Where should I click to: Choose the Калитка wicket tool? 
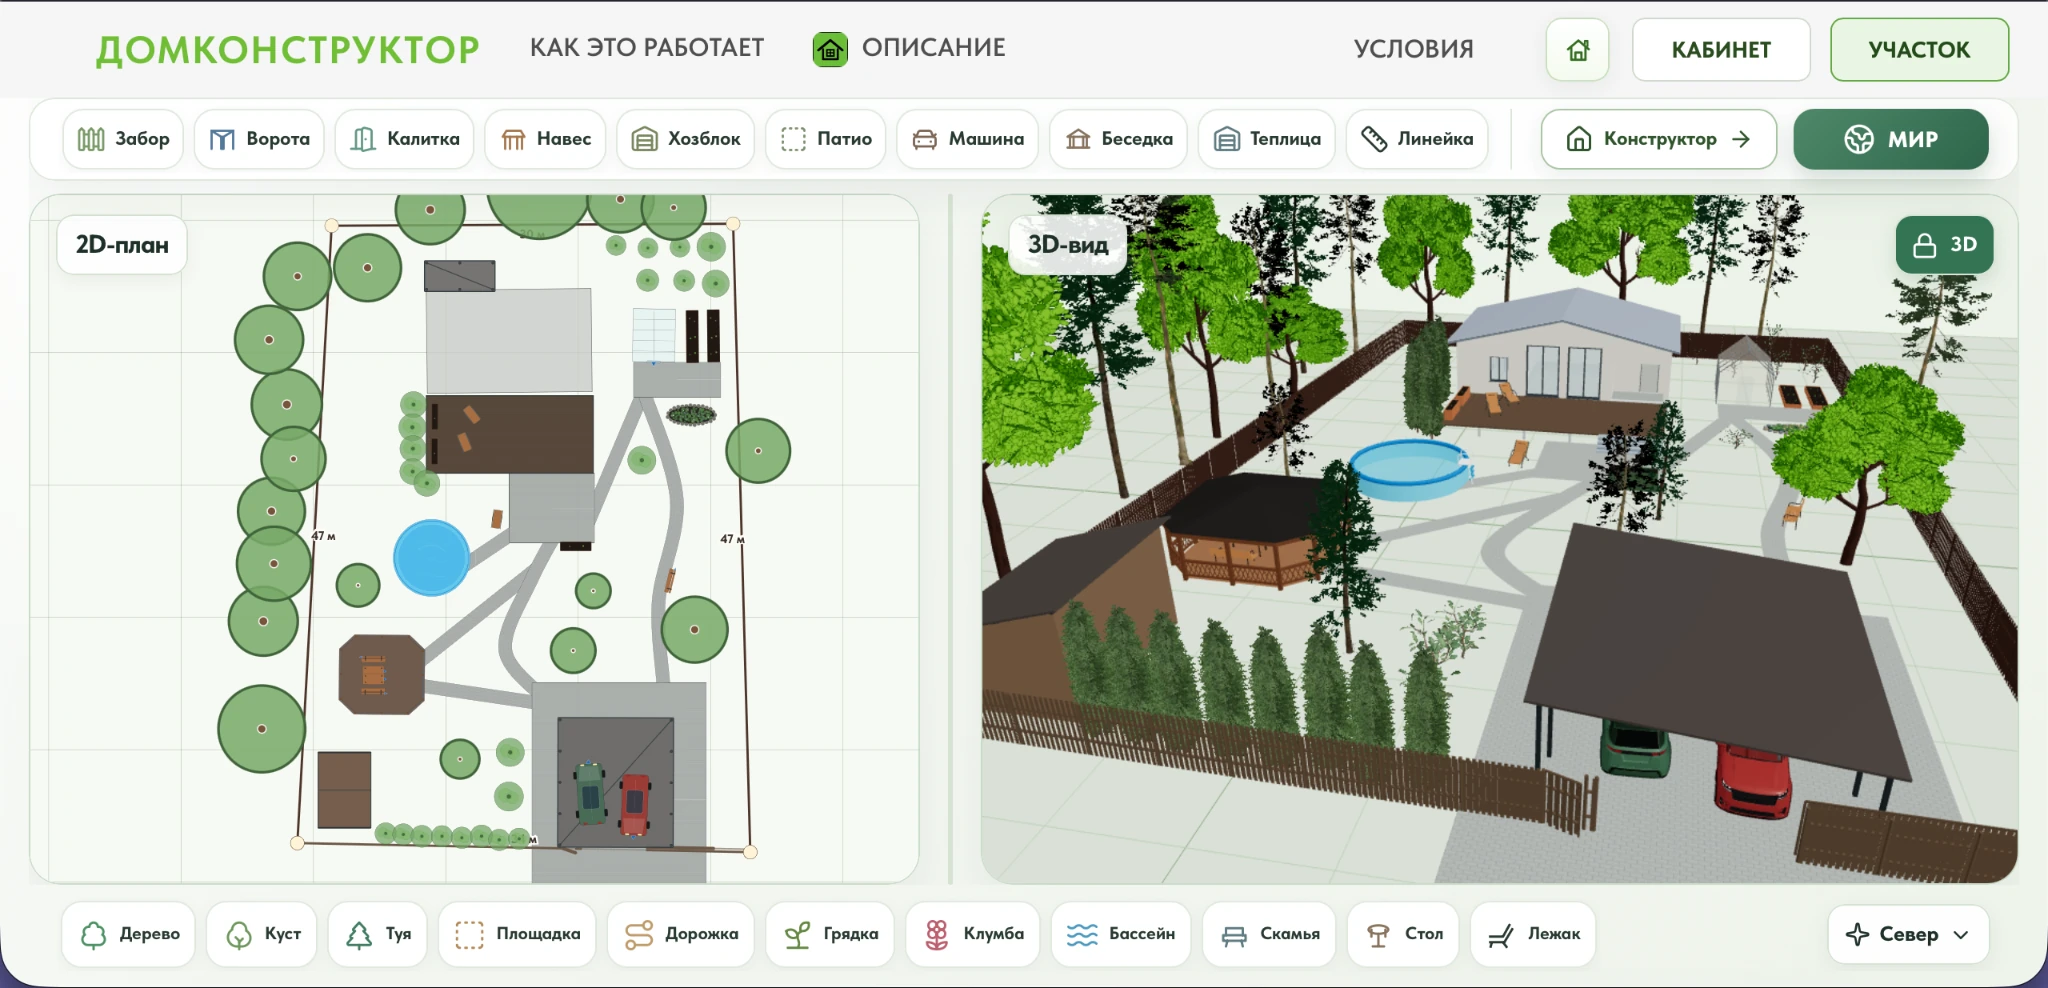click(x=404, y=139)
